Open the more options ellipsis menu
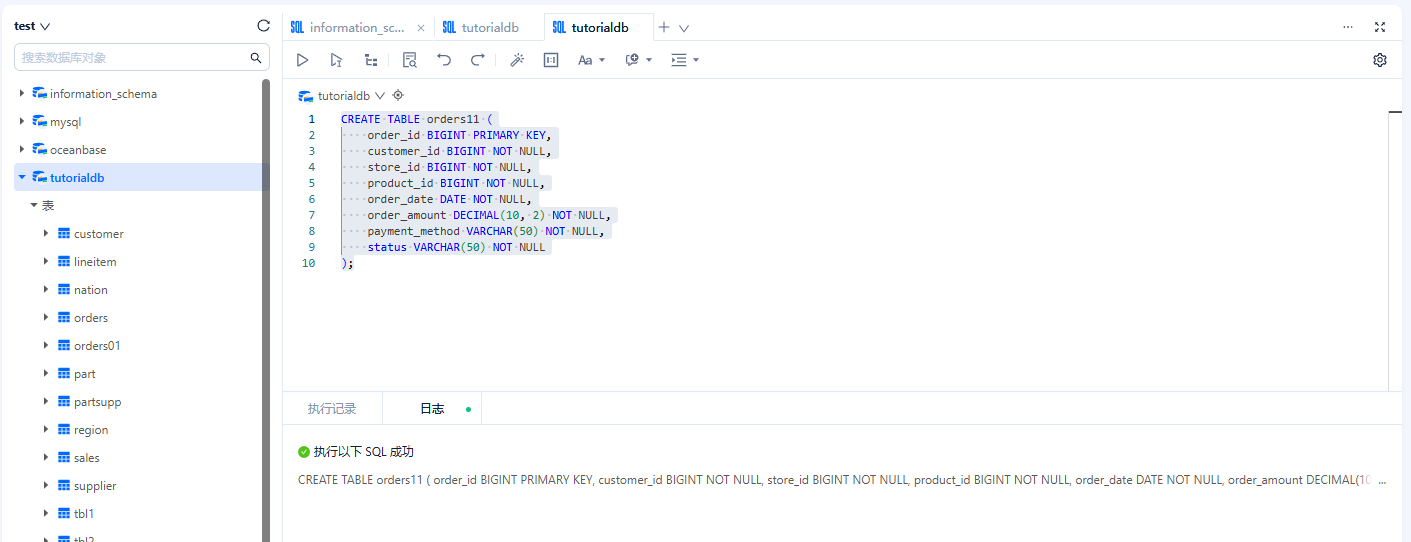The image size is (1411, 542). (x=1348, y=27)
